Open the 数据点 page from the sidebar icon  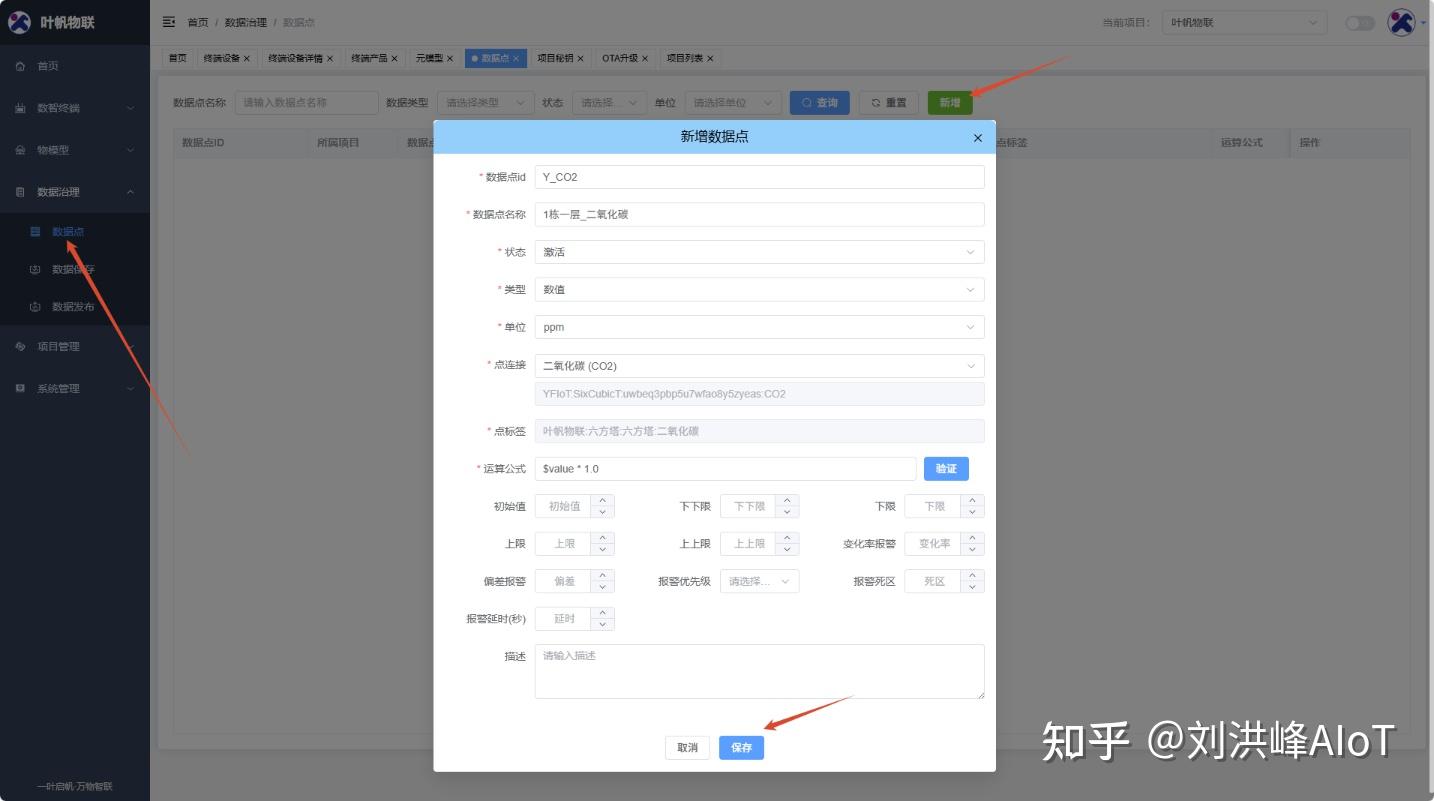point(35,232)
